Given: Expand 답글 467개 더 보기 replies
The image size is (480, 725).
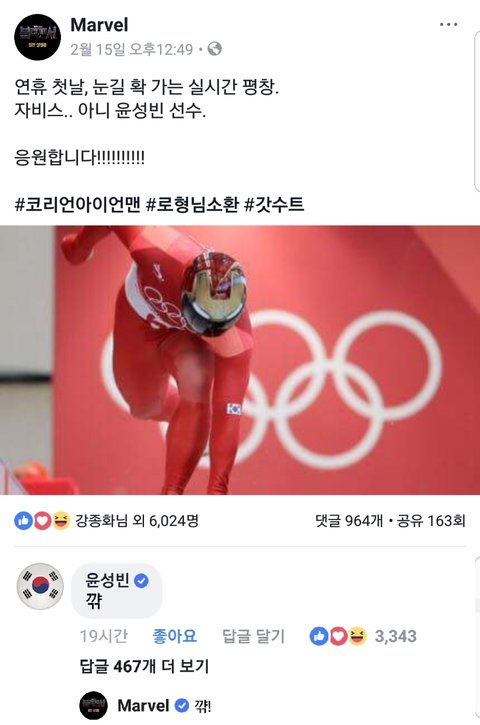Looking at the screenshot, I should (145, 666).
